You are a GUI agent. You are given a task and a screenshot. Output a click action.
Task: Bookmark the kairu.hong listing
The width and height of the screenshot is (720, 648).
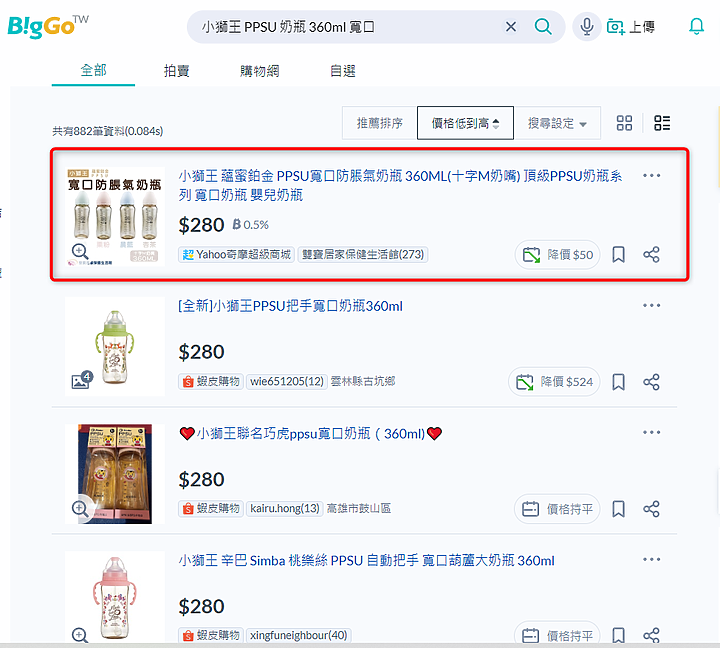tap(619, 509)
